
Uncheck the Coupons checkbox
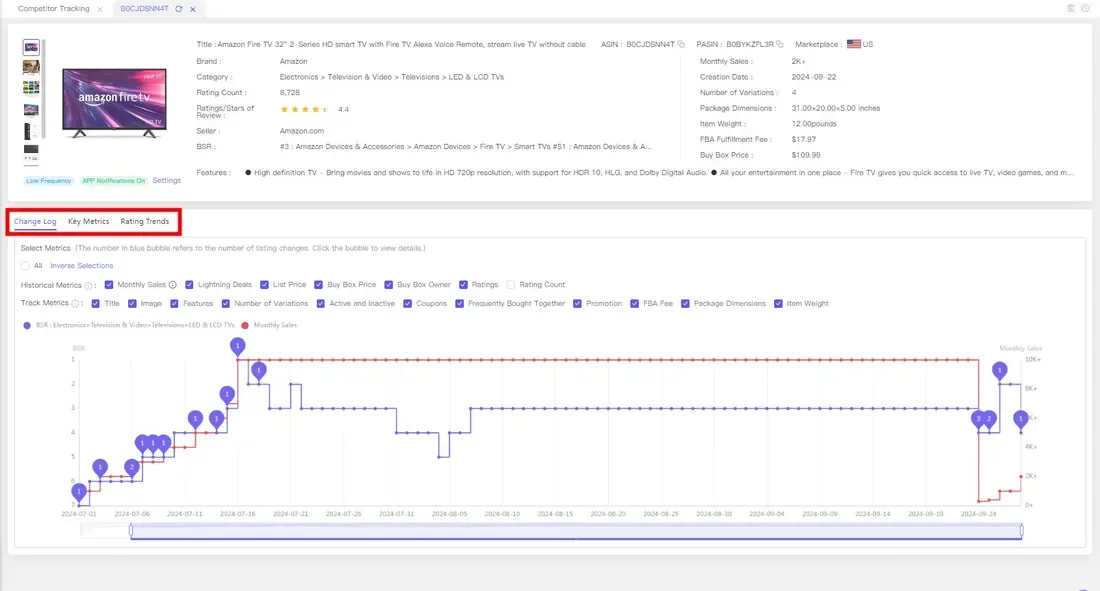point(408,304)
